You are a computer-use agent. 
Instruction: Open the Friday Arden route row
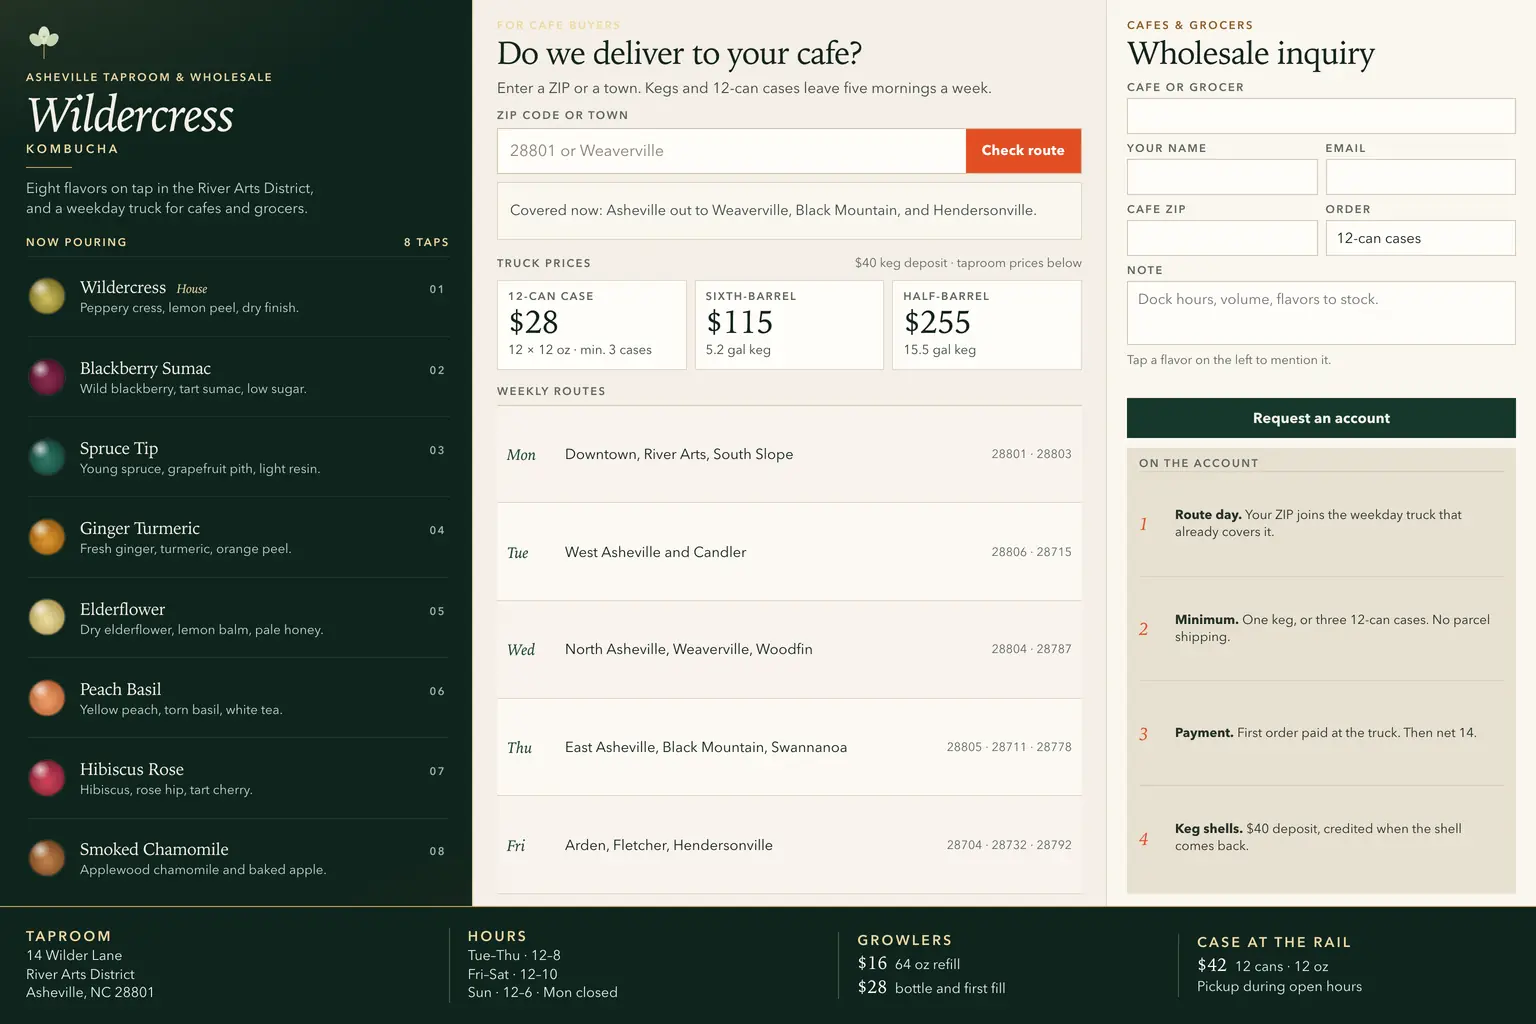tap(789, 845)
